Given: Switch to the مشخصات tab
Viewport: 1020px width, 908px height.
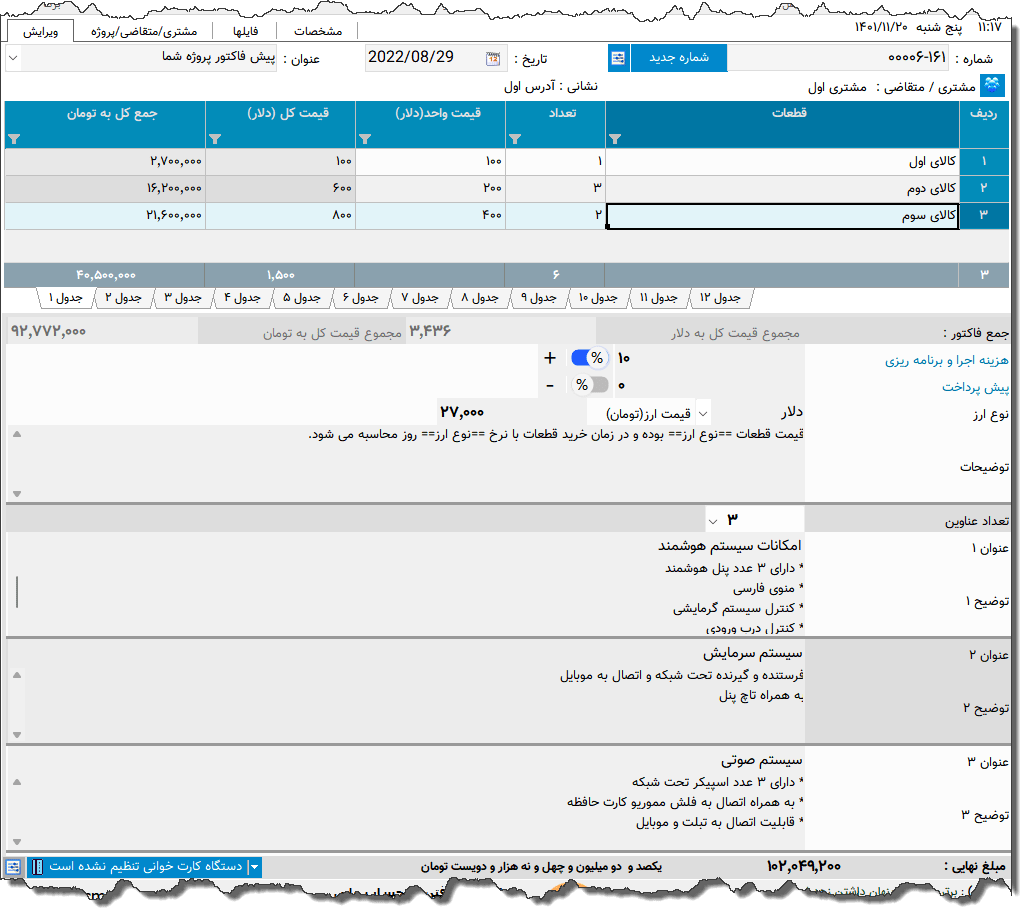Looking at the screenshot, I should pyautogui.click(x=318, y=30).
